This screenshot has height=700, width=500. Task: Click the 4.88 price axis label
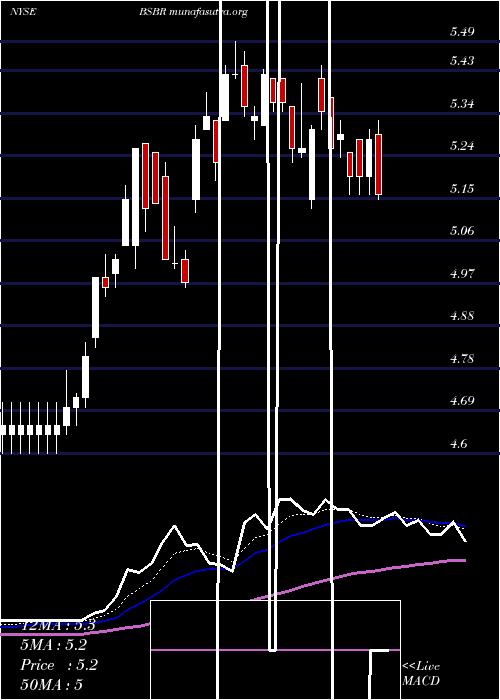pos(462,316)
